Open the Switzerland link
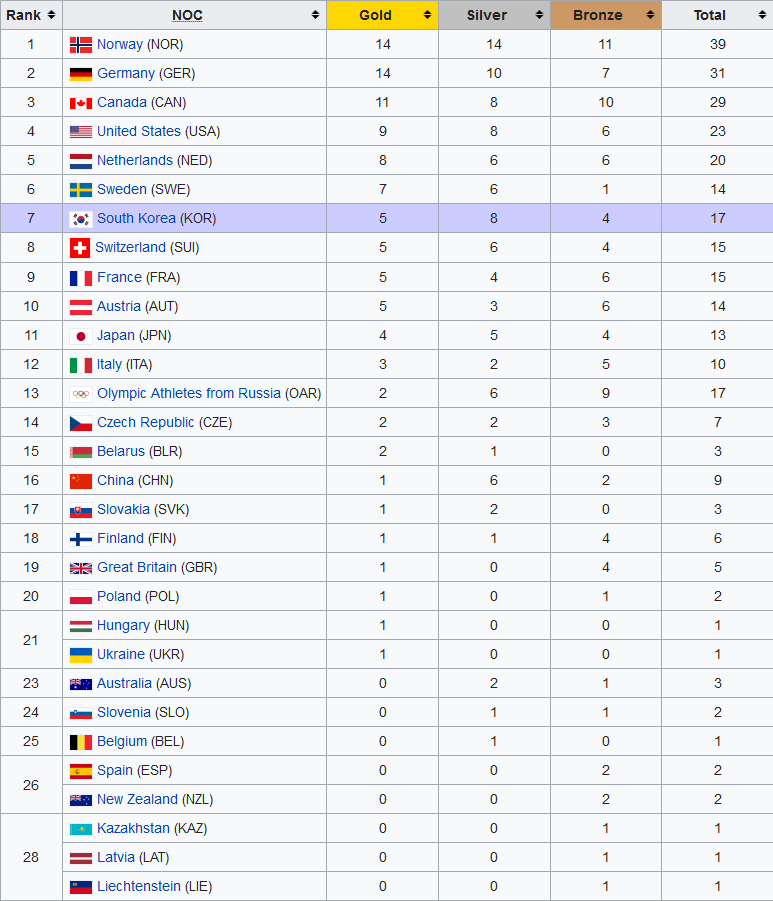 point(130,247)
